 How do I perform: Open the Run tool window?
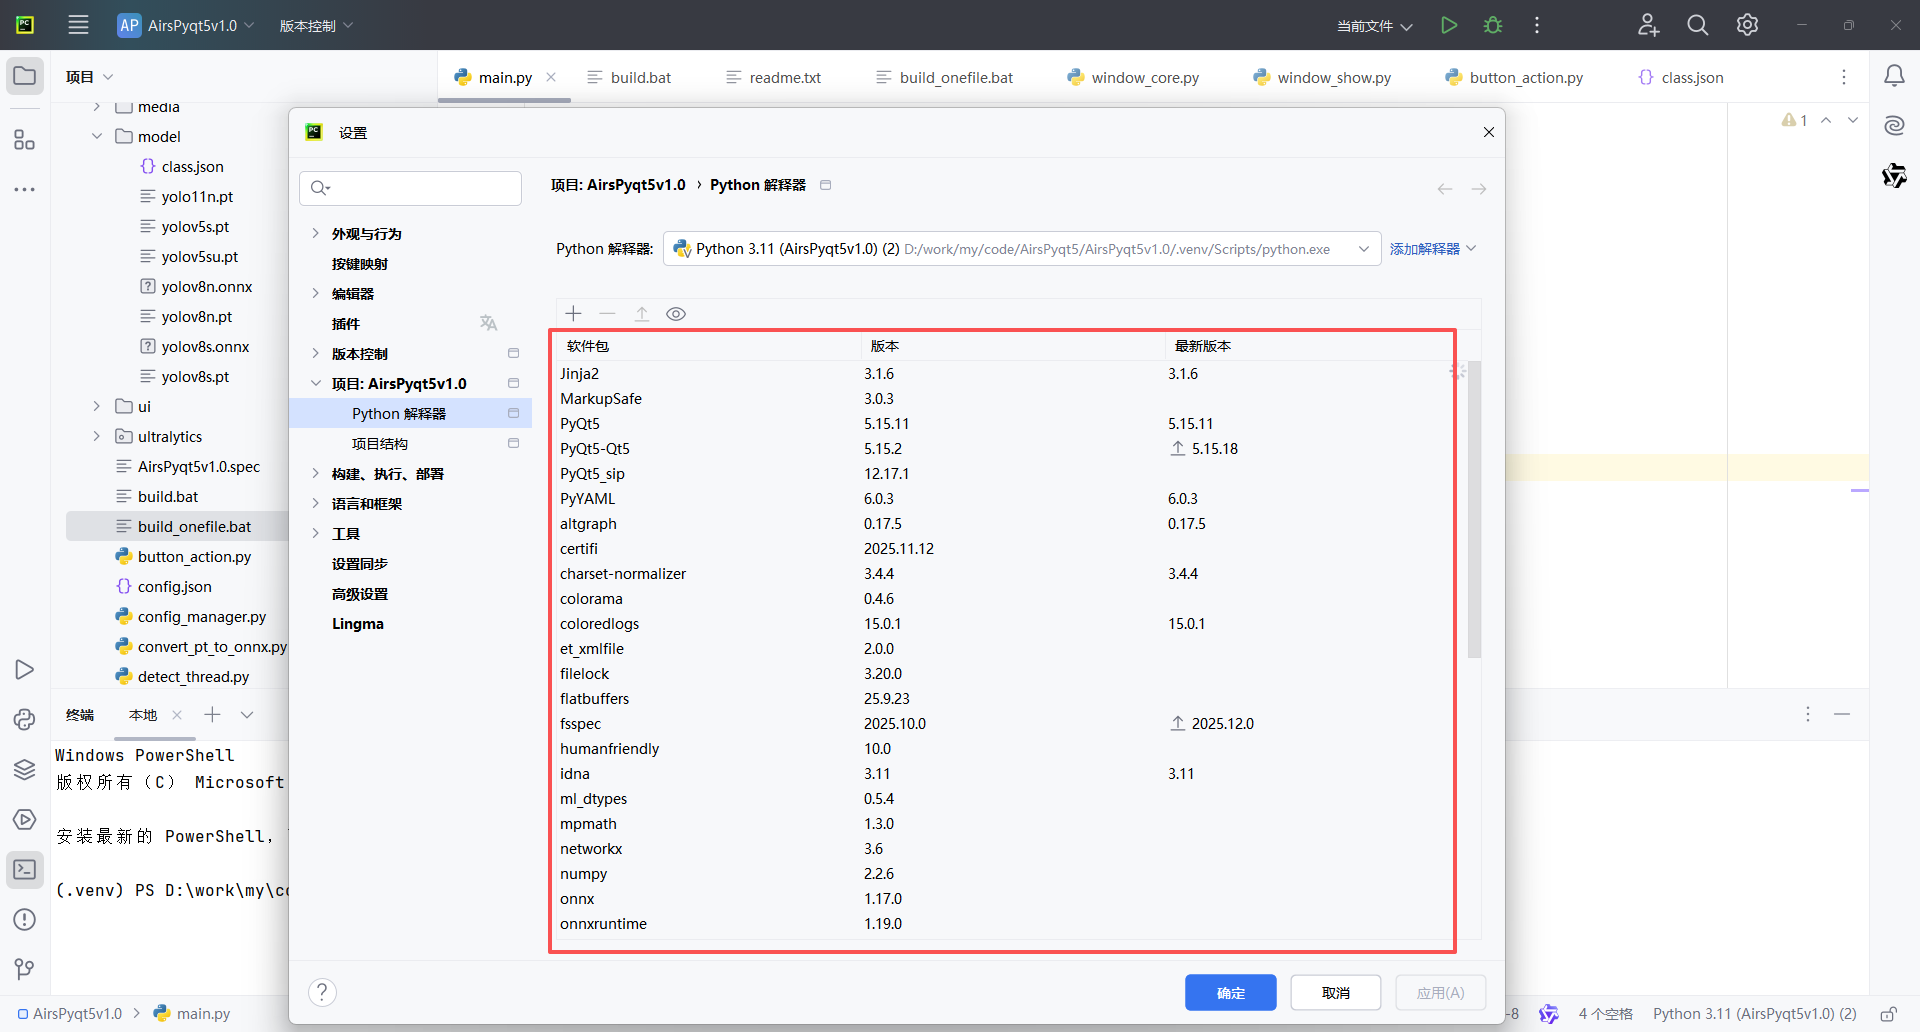25,670
